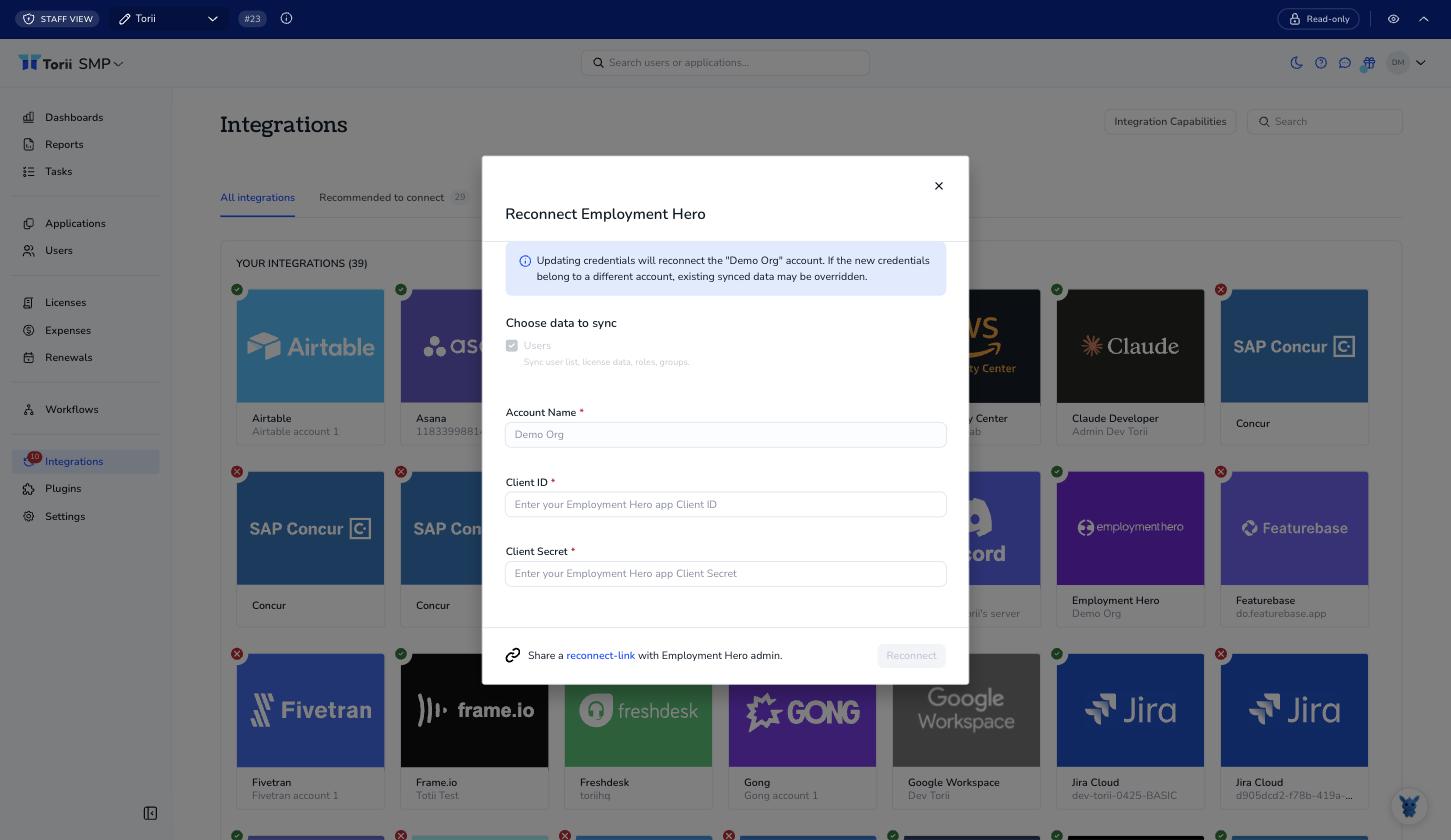This screenshot has width=1451, height=840.
Task: Open Renewals in the sidebar
Action: pyautogui.click(x=85, y=358)
